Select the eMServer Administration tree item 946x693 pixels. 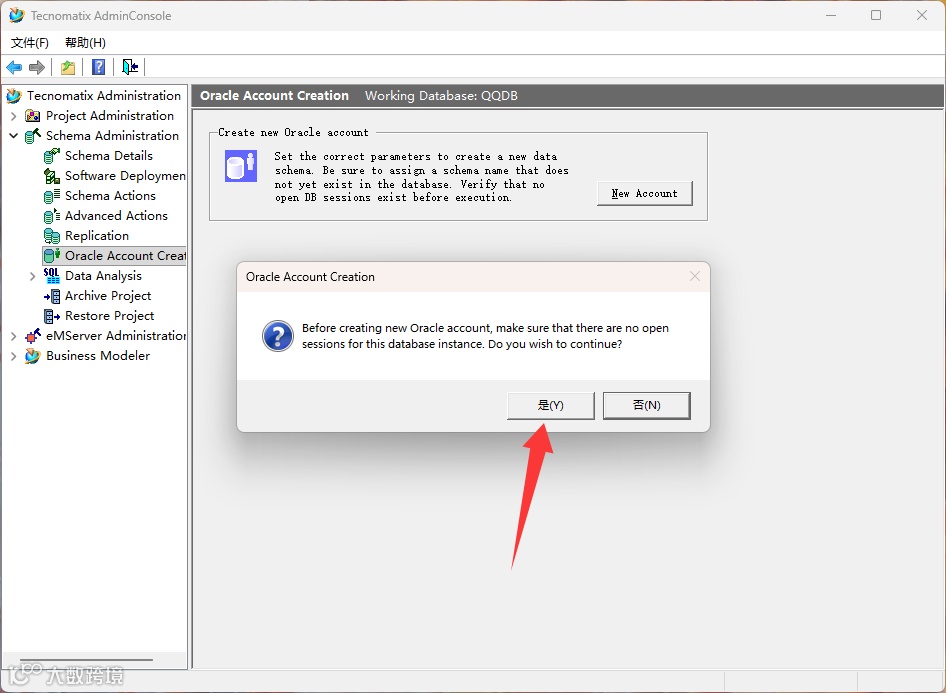click(x=115, y=335)
